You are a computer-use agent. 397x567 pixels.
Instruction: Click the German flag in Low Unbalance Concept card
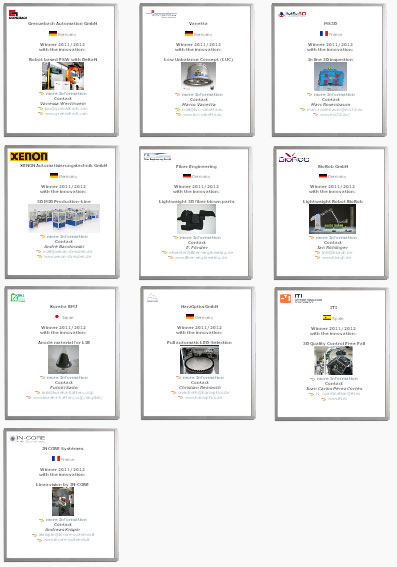pos(189,34)
